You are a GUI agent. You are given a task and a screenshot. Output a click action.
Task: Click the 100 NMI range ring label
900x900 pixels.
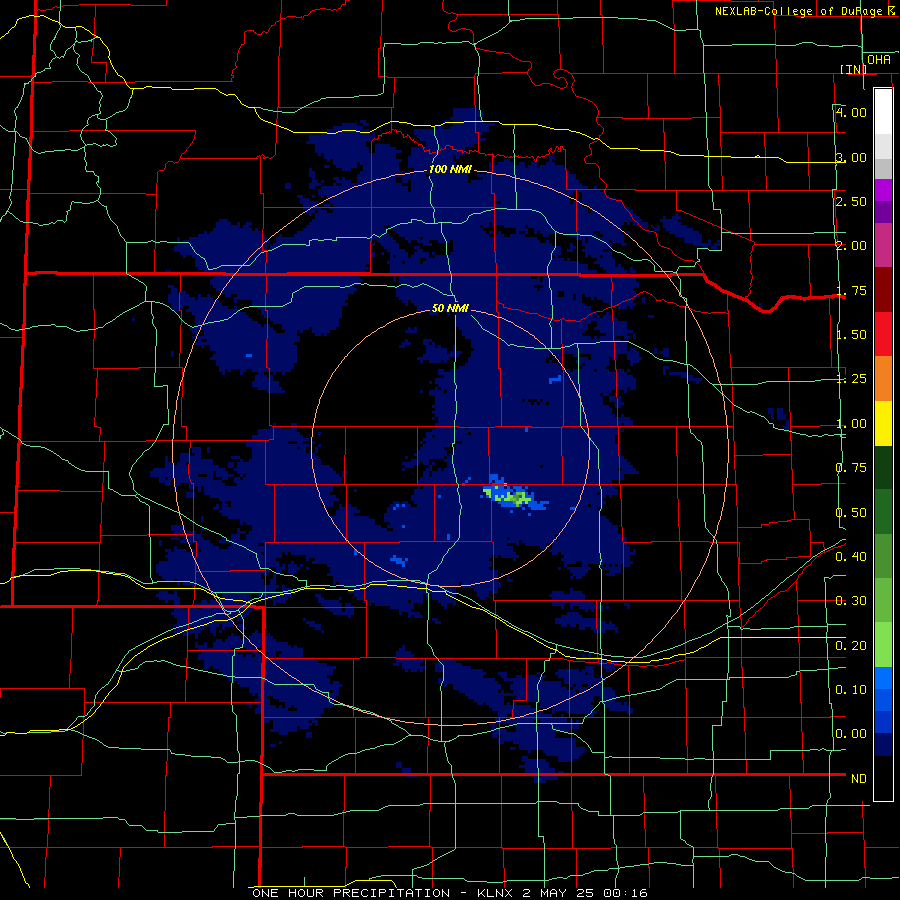click(451, 169)
